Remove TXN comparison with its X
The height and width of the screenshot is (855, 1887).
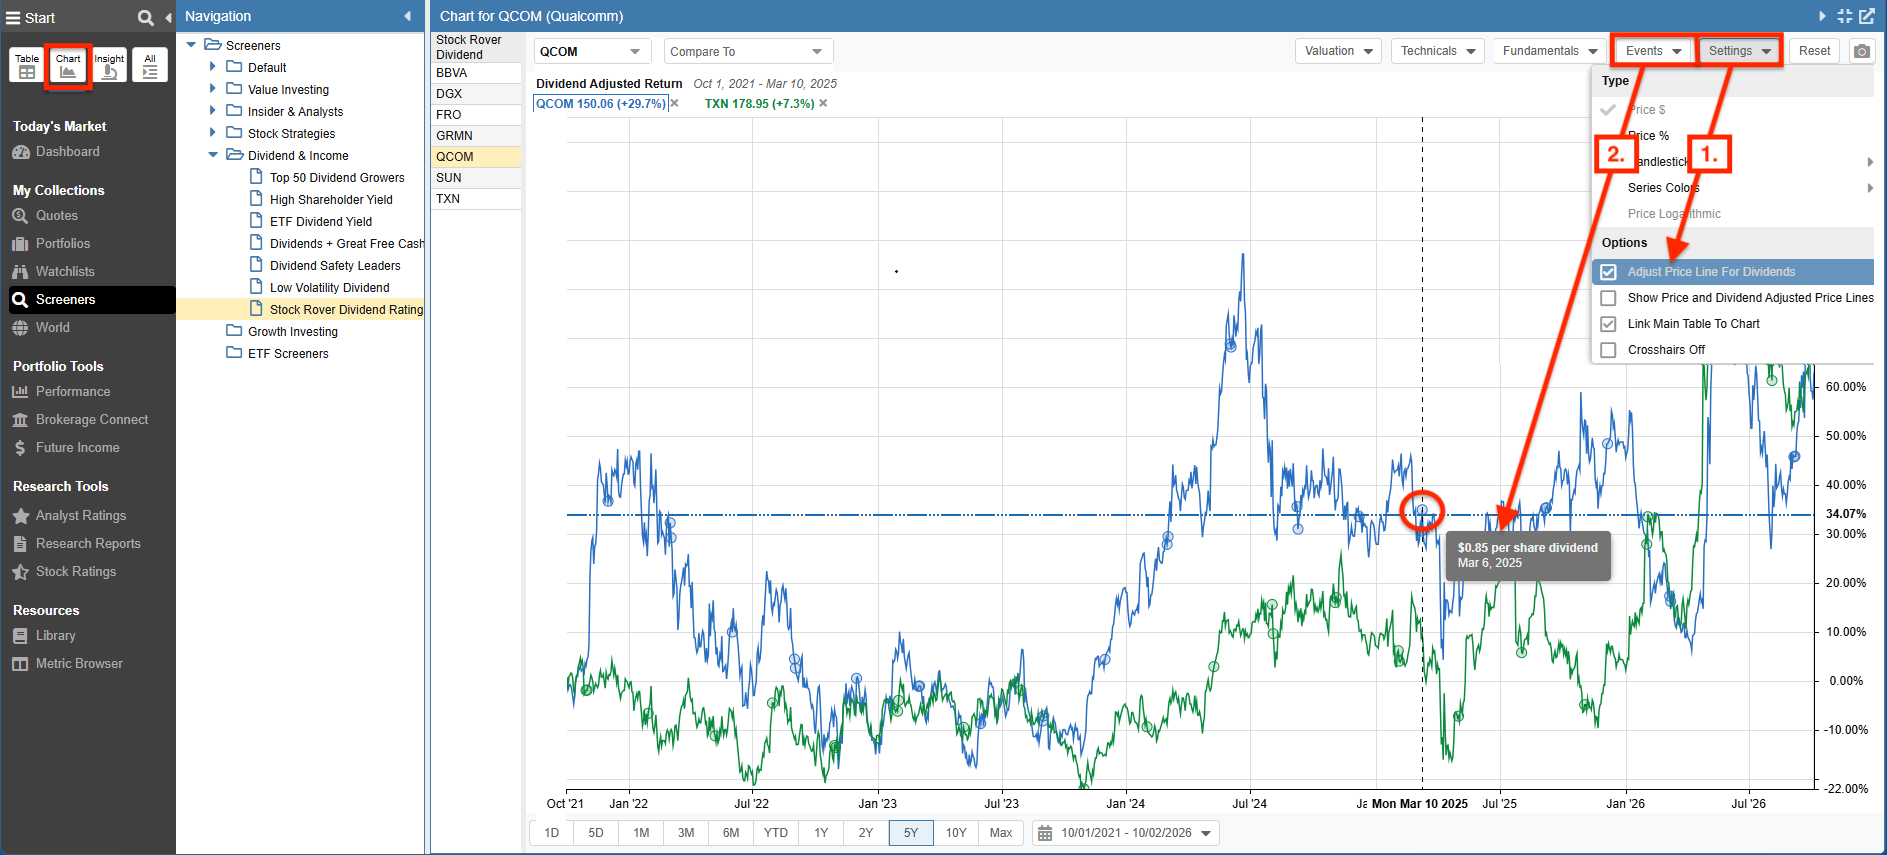(823, 103)
